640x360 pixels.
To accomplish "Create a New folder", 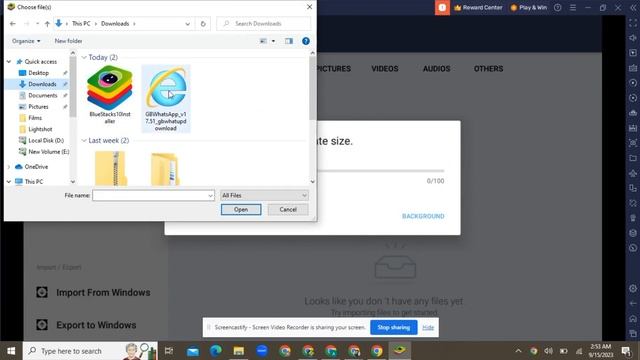I will click(x=68, y=41).
